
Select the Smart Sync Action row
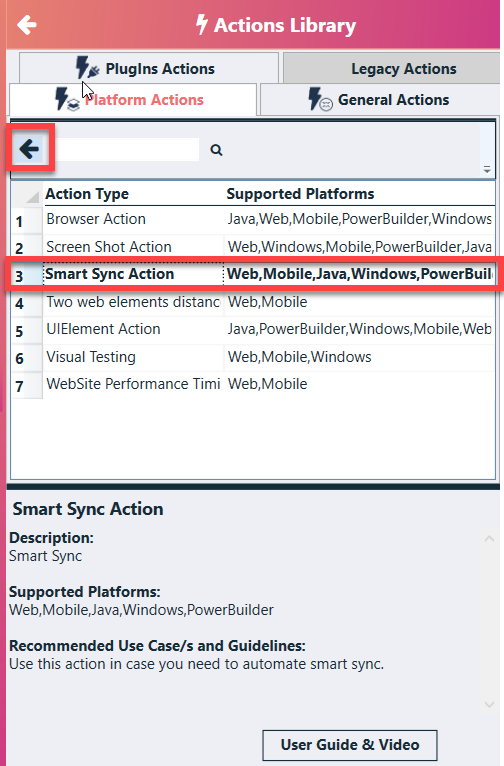253,274
